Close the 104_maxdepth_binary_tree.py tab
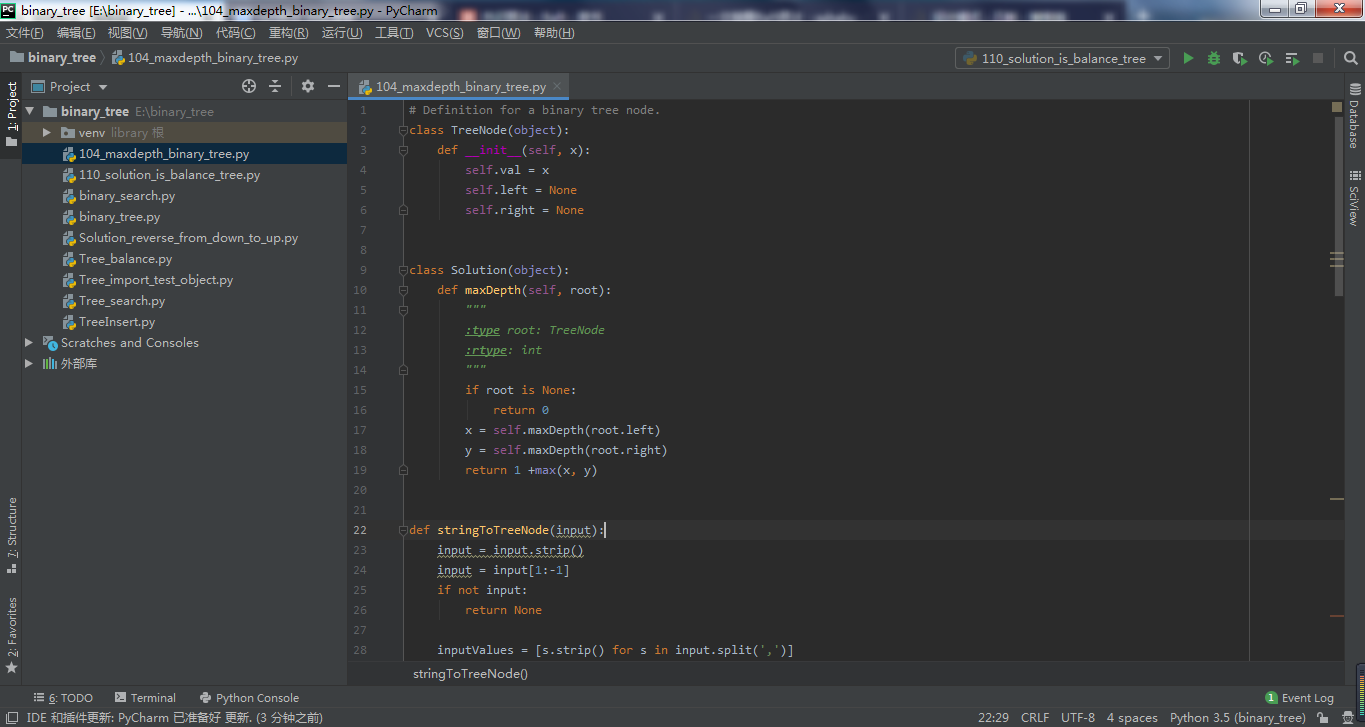Image resolution: width=1365 pixels, height=727 pixels. point(557,87)
